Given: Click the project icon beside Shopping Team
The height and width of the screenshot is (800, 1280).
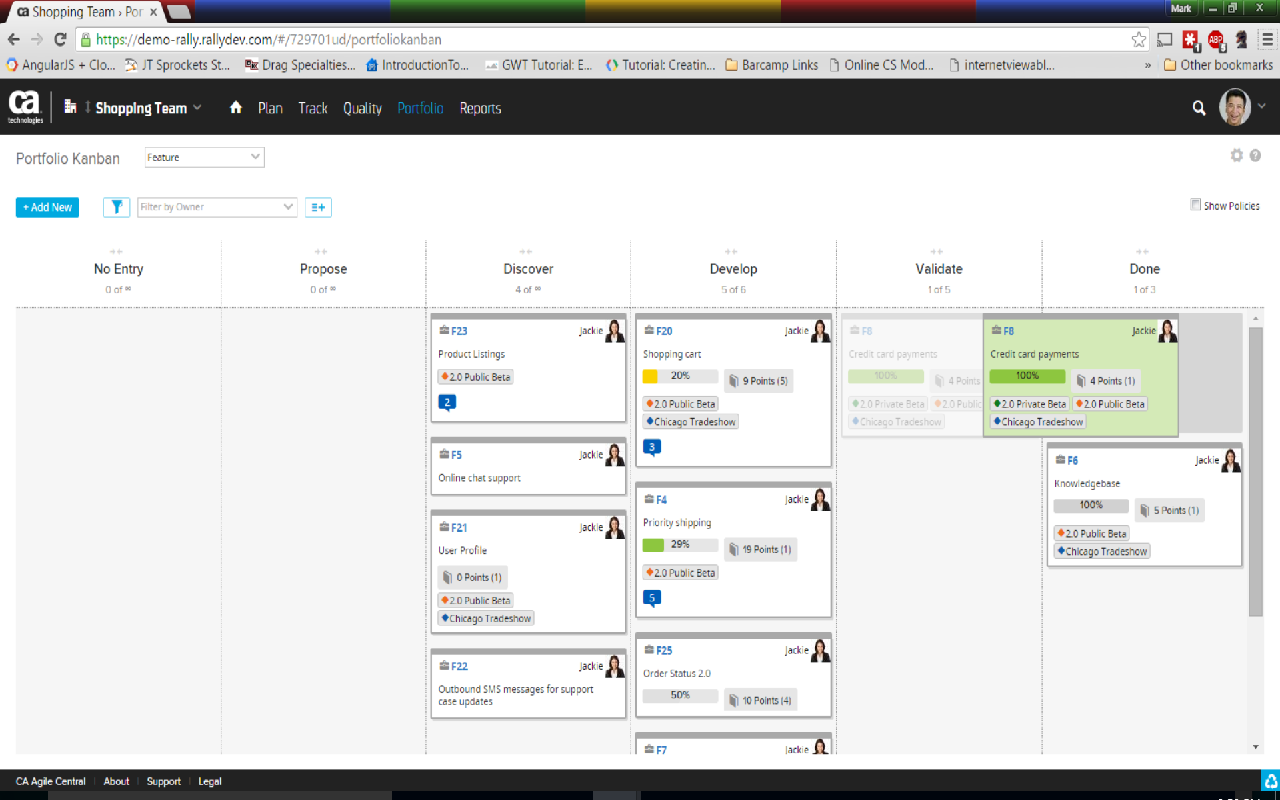Looking at the screenshot, I should 70,107.
